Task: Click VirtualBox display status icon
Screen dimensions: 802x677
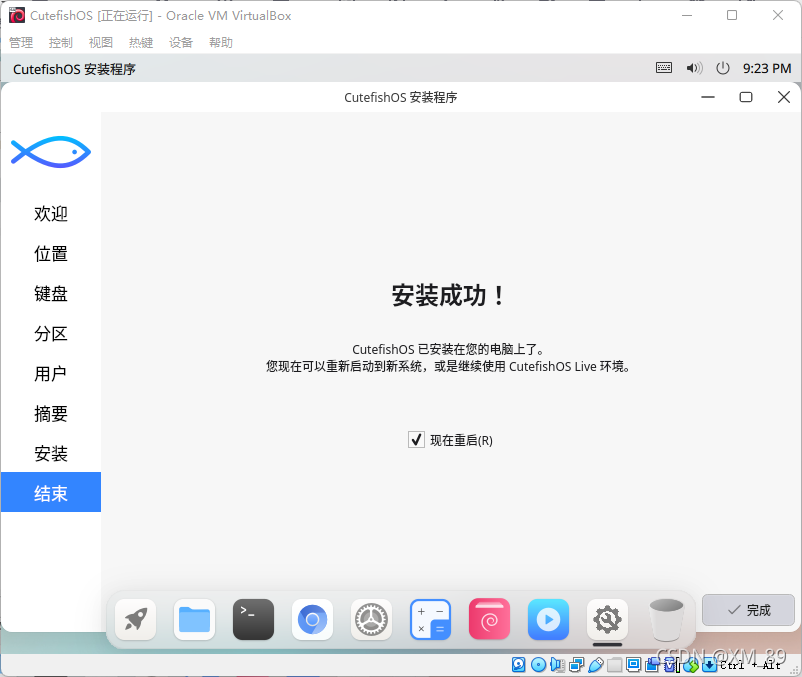Action: pos(634,664)
